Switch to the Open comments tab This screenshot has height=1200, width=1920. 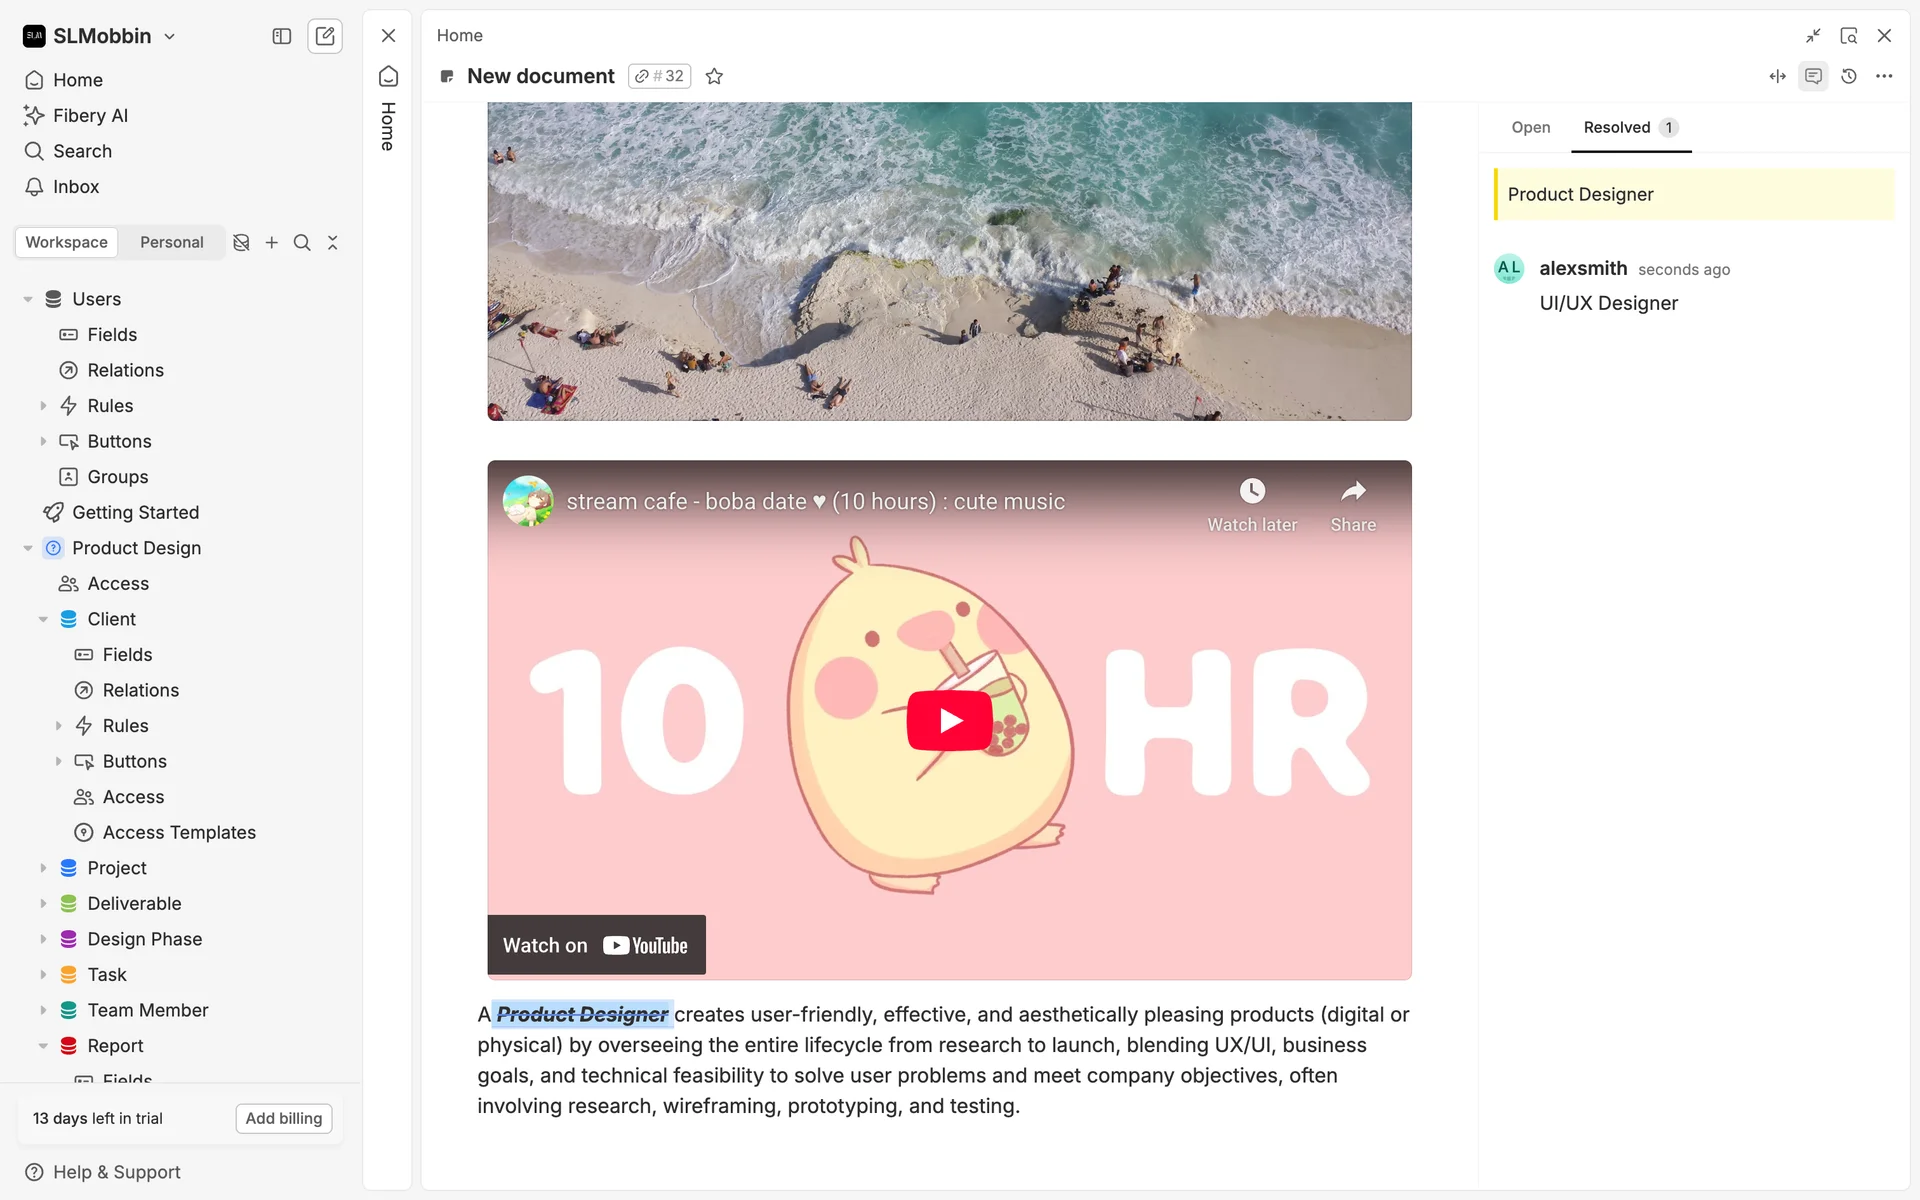(1530, 127)
